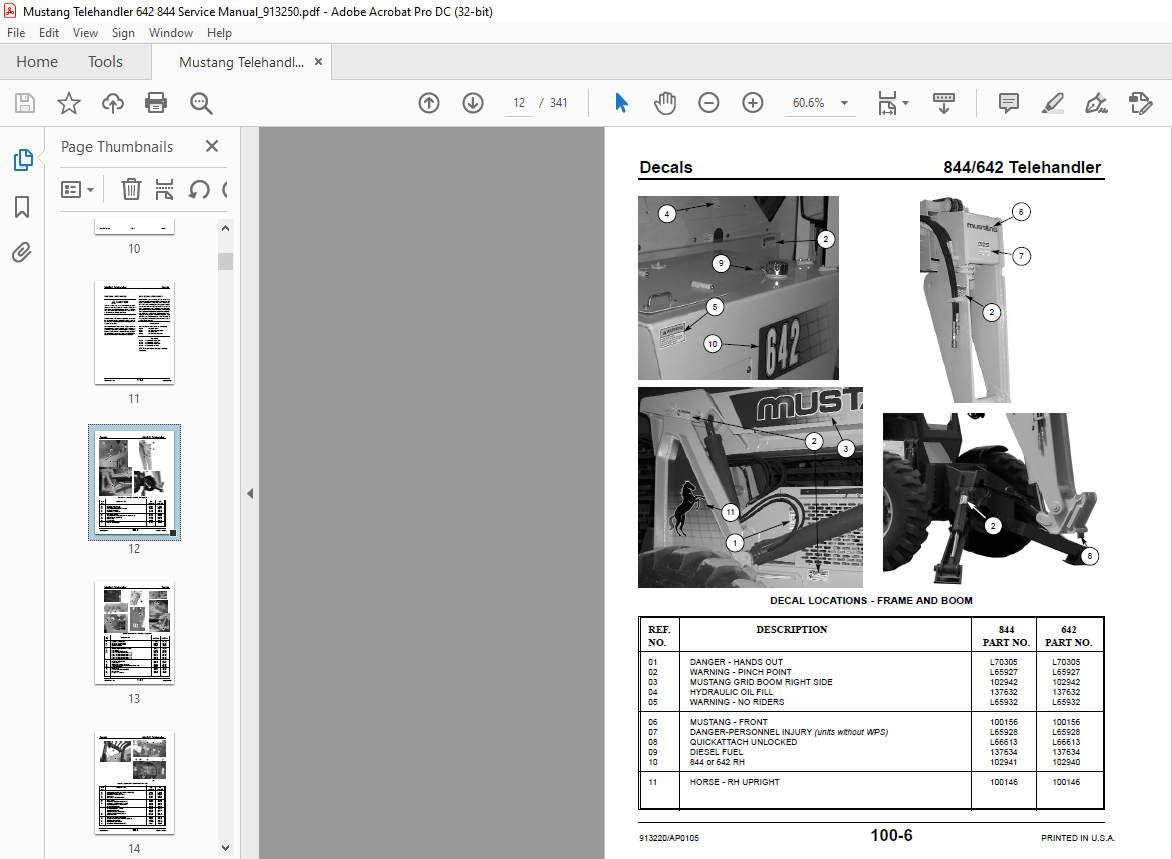This screenshot has height=859, width=1172.
Task: Collapse the navigation pane with arrow
Action: tap(250, 493)
